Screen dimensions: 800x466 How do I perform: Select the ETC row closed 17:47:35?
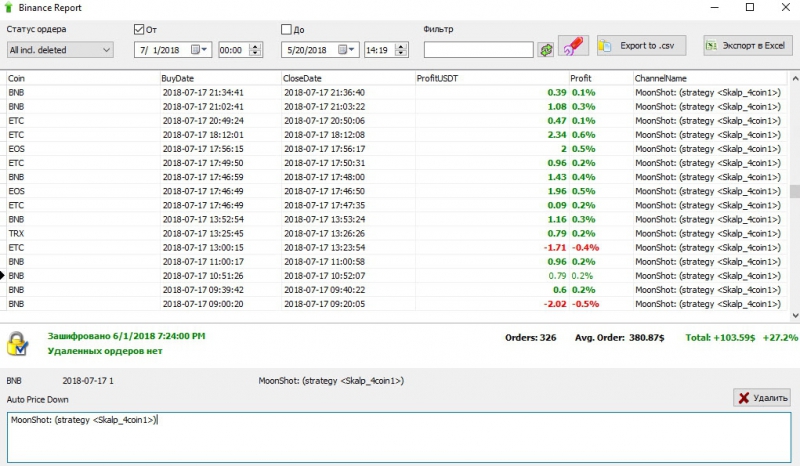tap(396, 205)
